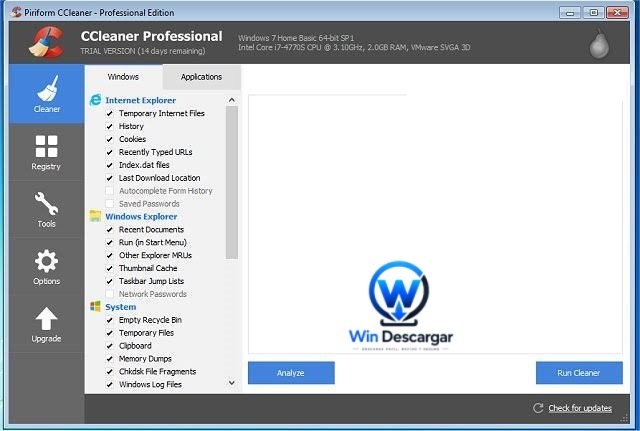Toggle Thumbnail Cache checkbox
640x431 pixels.
[109, 269]
